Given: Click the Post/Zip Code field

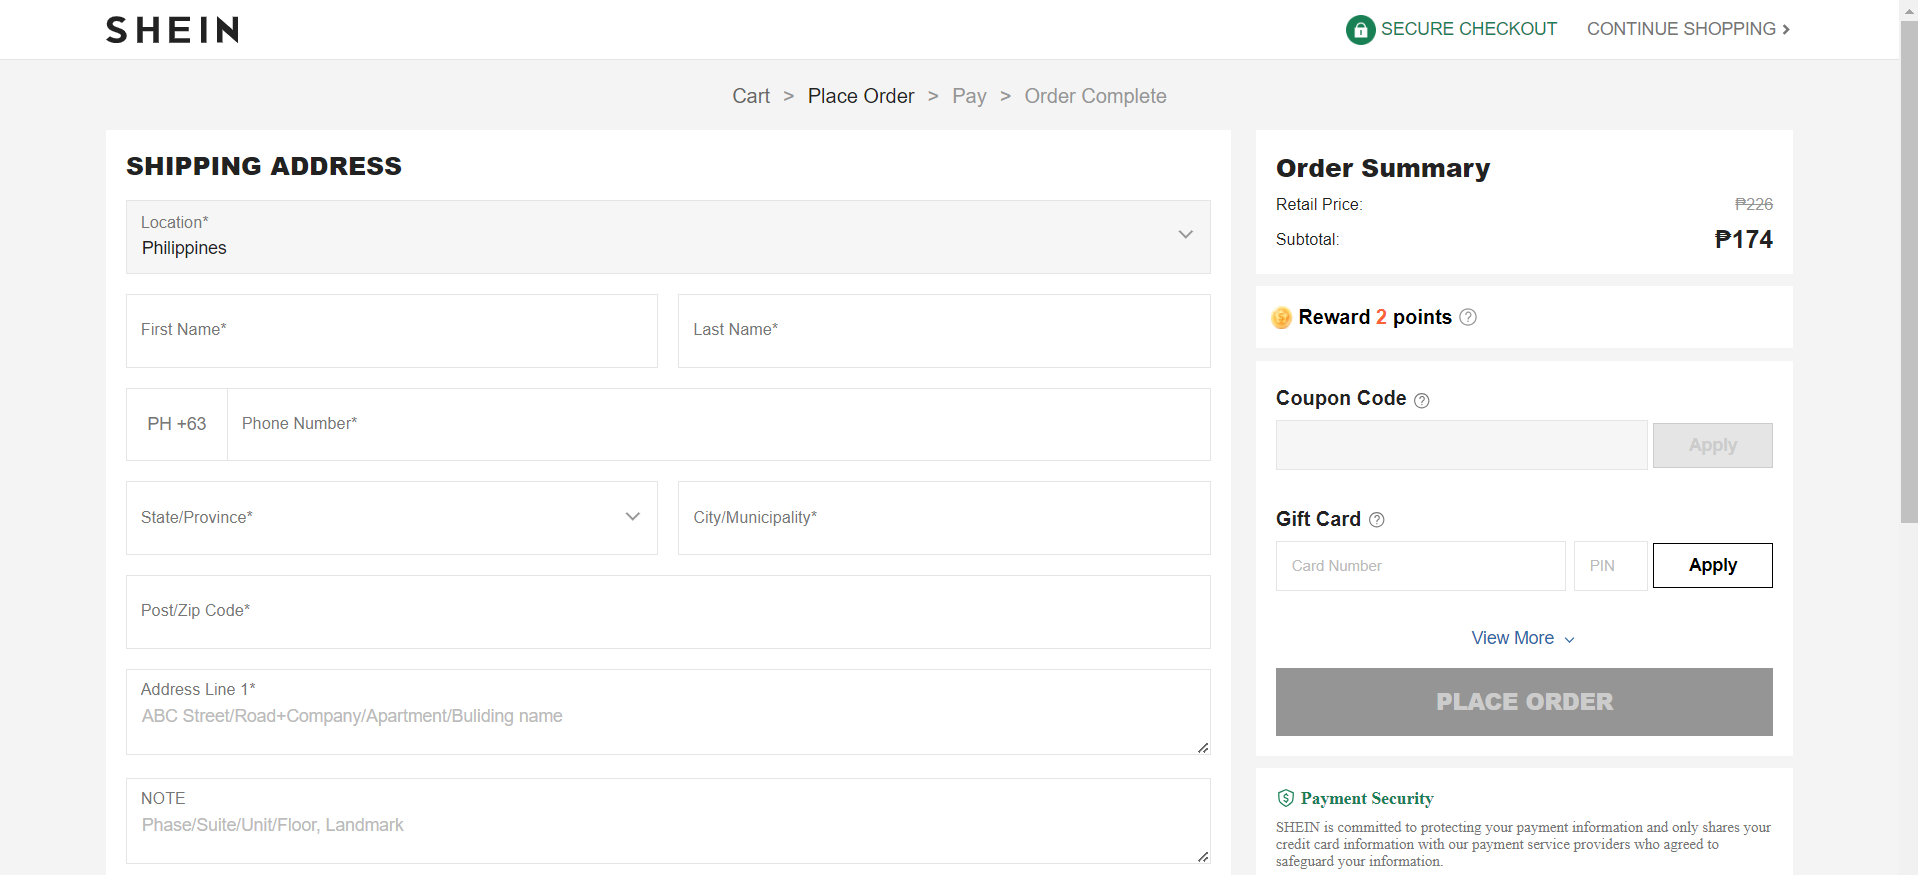Looking at the screenshot, I should coord(668,612).
